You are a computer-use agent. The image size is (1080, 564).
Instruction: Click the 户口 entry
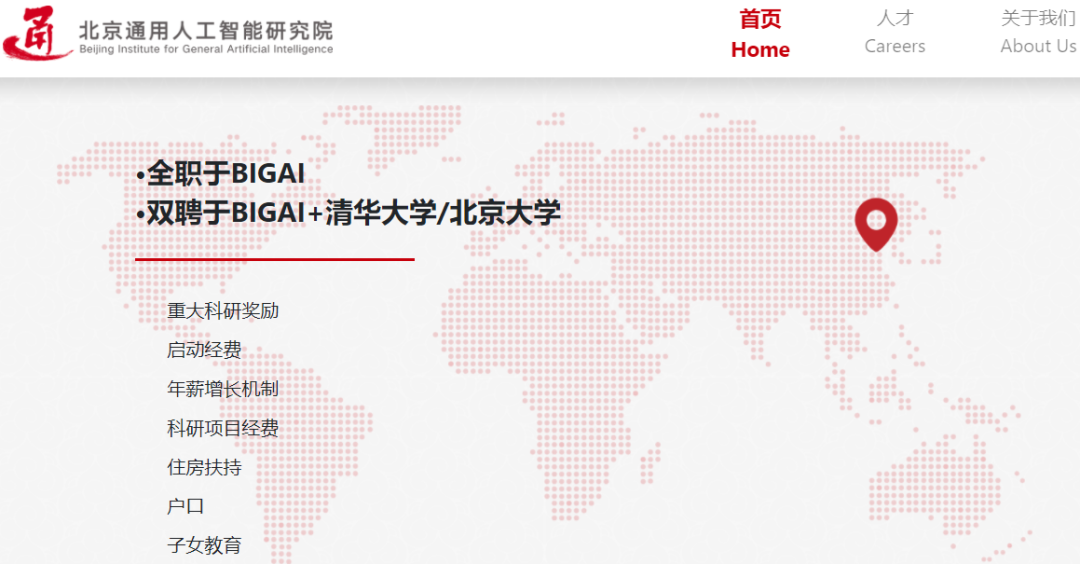coord(185,506)
